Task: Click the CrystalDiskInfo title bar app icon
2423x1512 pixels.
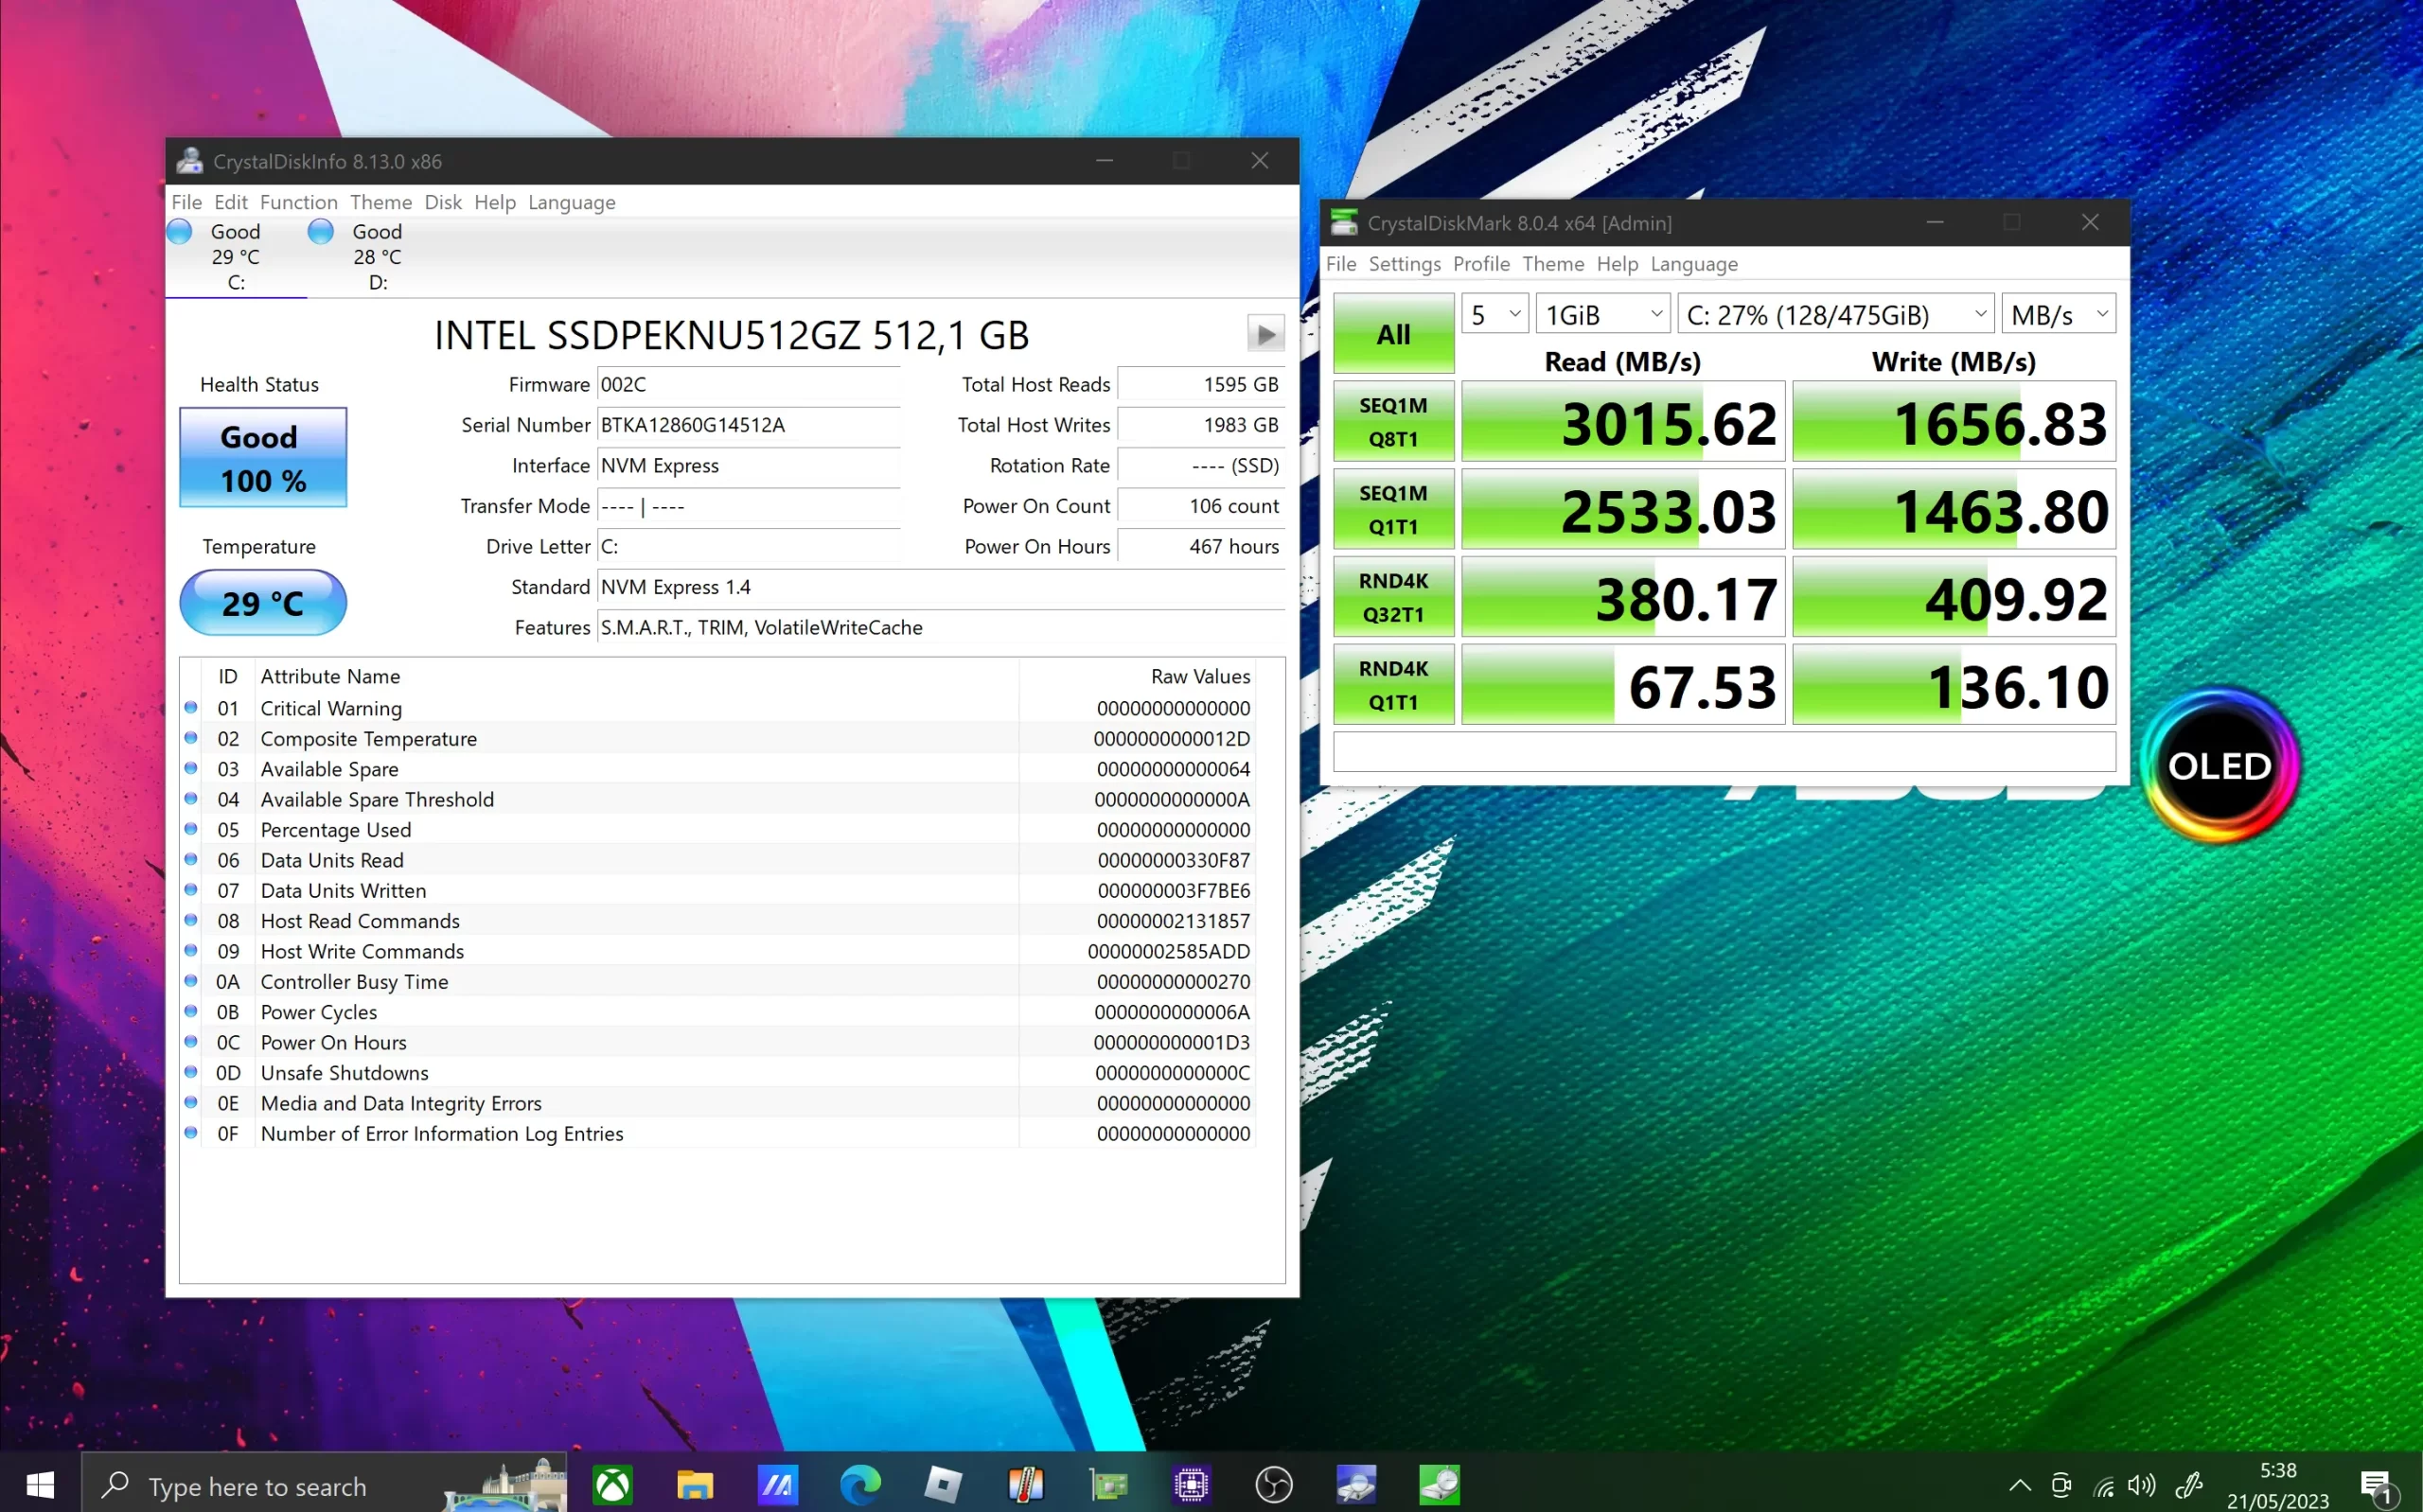Action: [189, 161]
